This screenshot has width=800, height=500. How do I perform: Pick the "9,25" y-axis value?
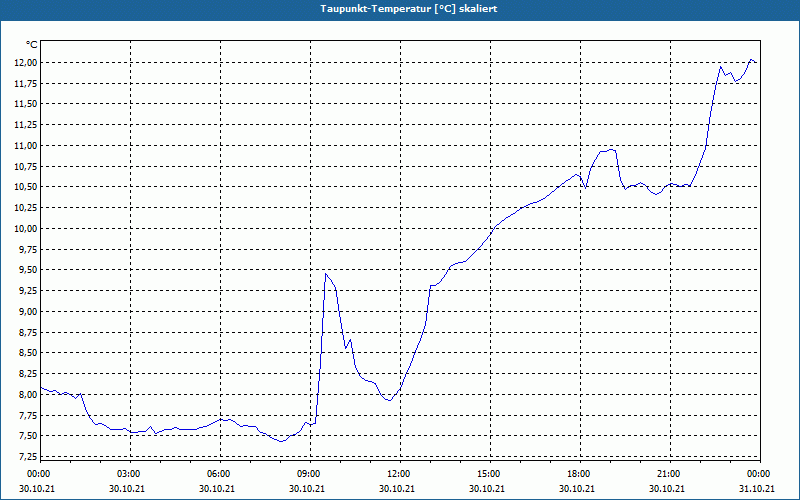coord(29,291)
